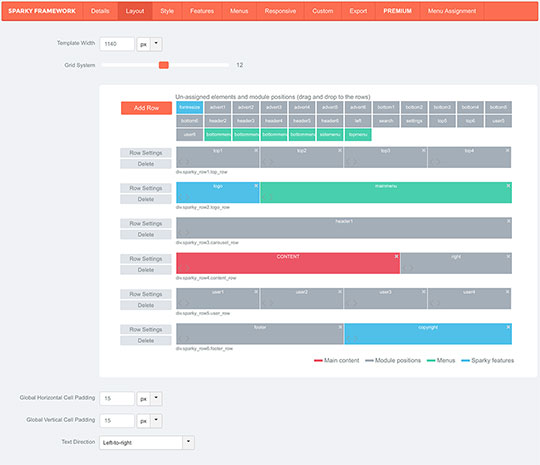The image size is (540, 465).
Task: Select the PREMIUM tab
Action: [397, 11]
